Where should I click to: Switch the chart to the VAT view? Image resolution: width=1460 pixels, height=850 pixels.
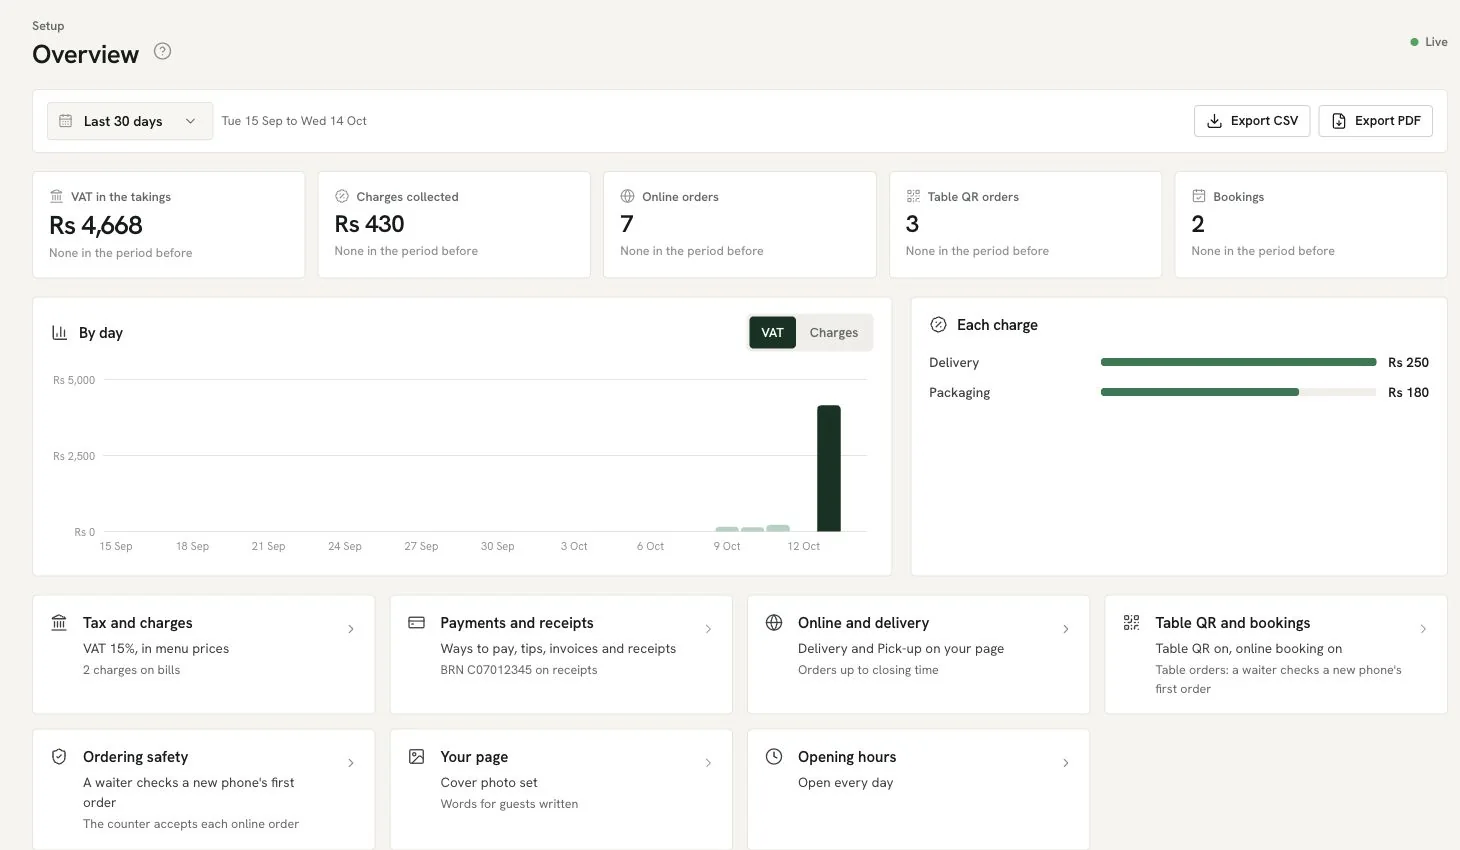772,333
